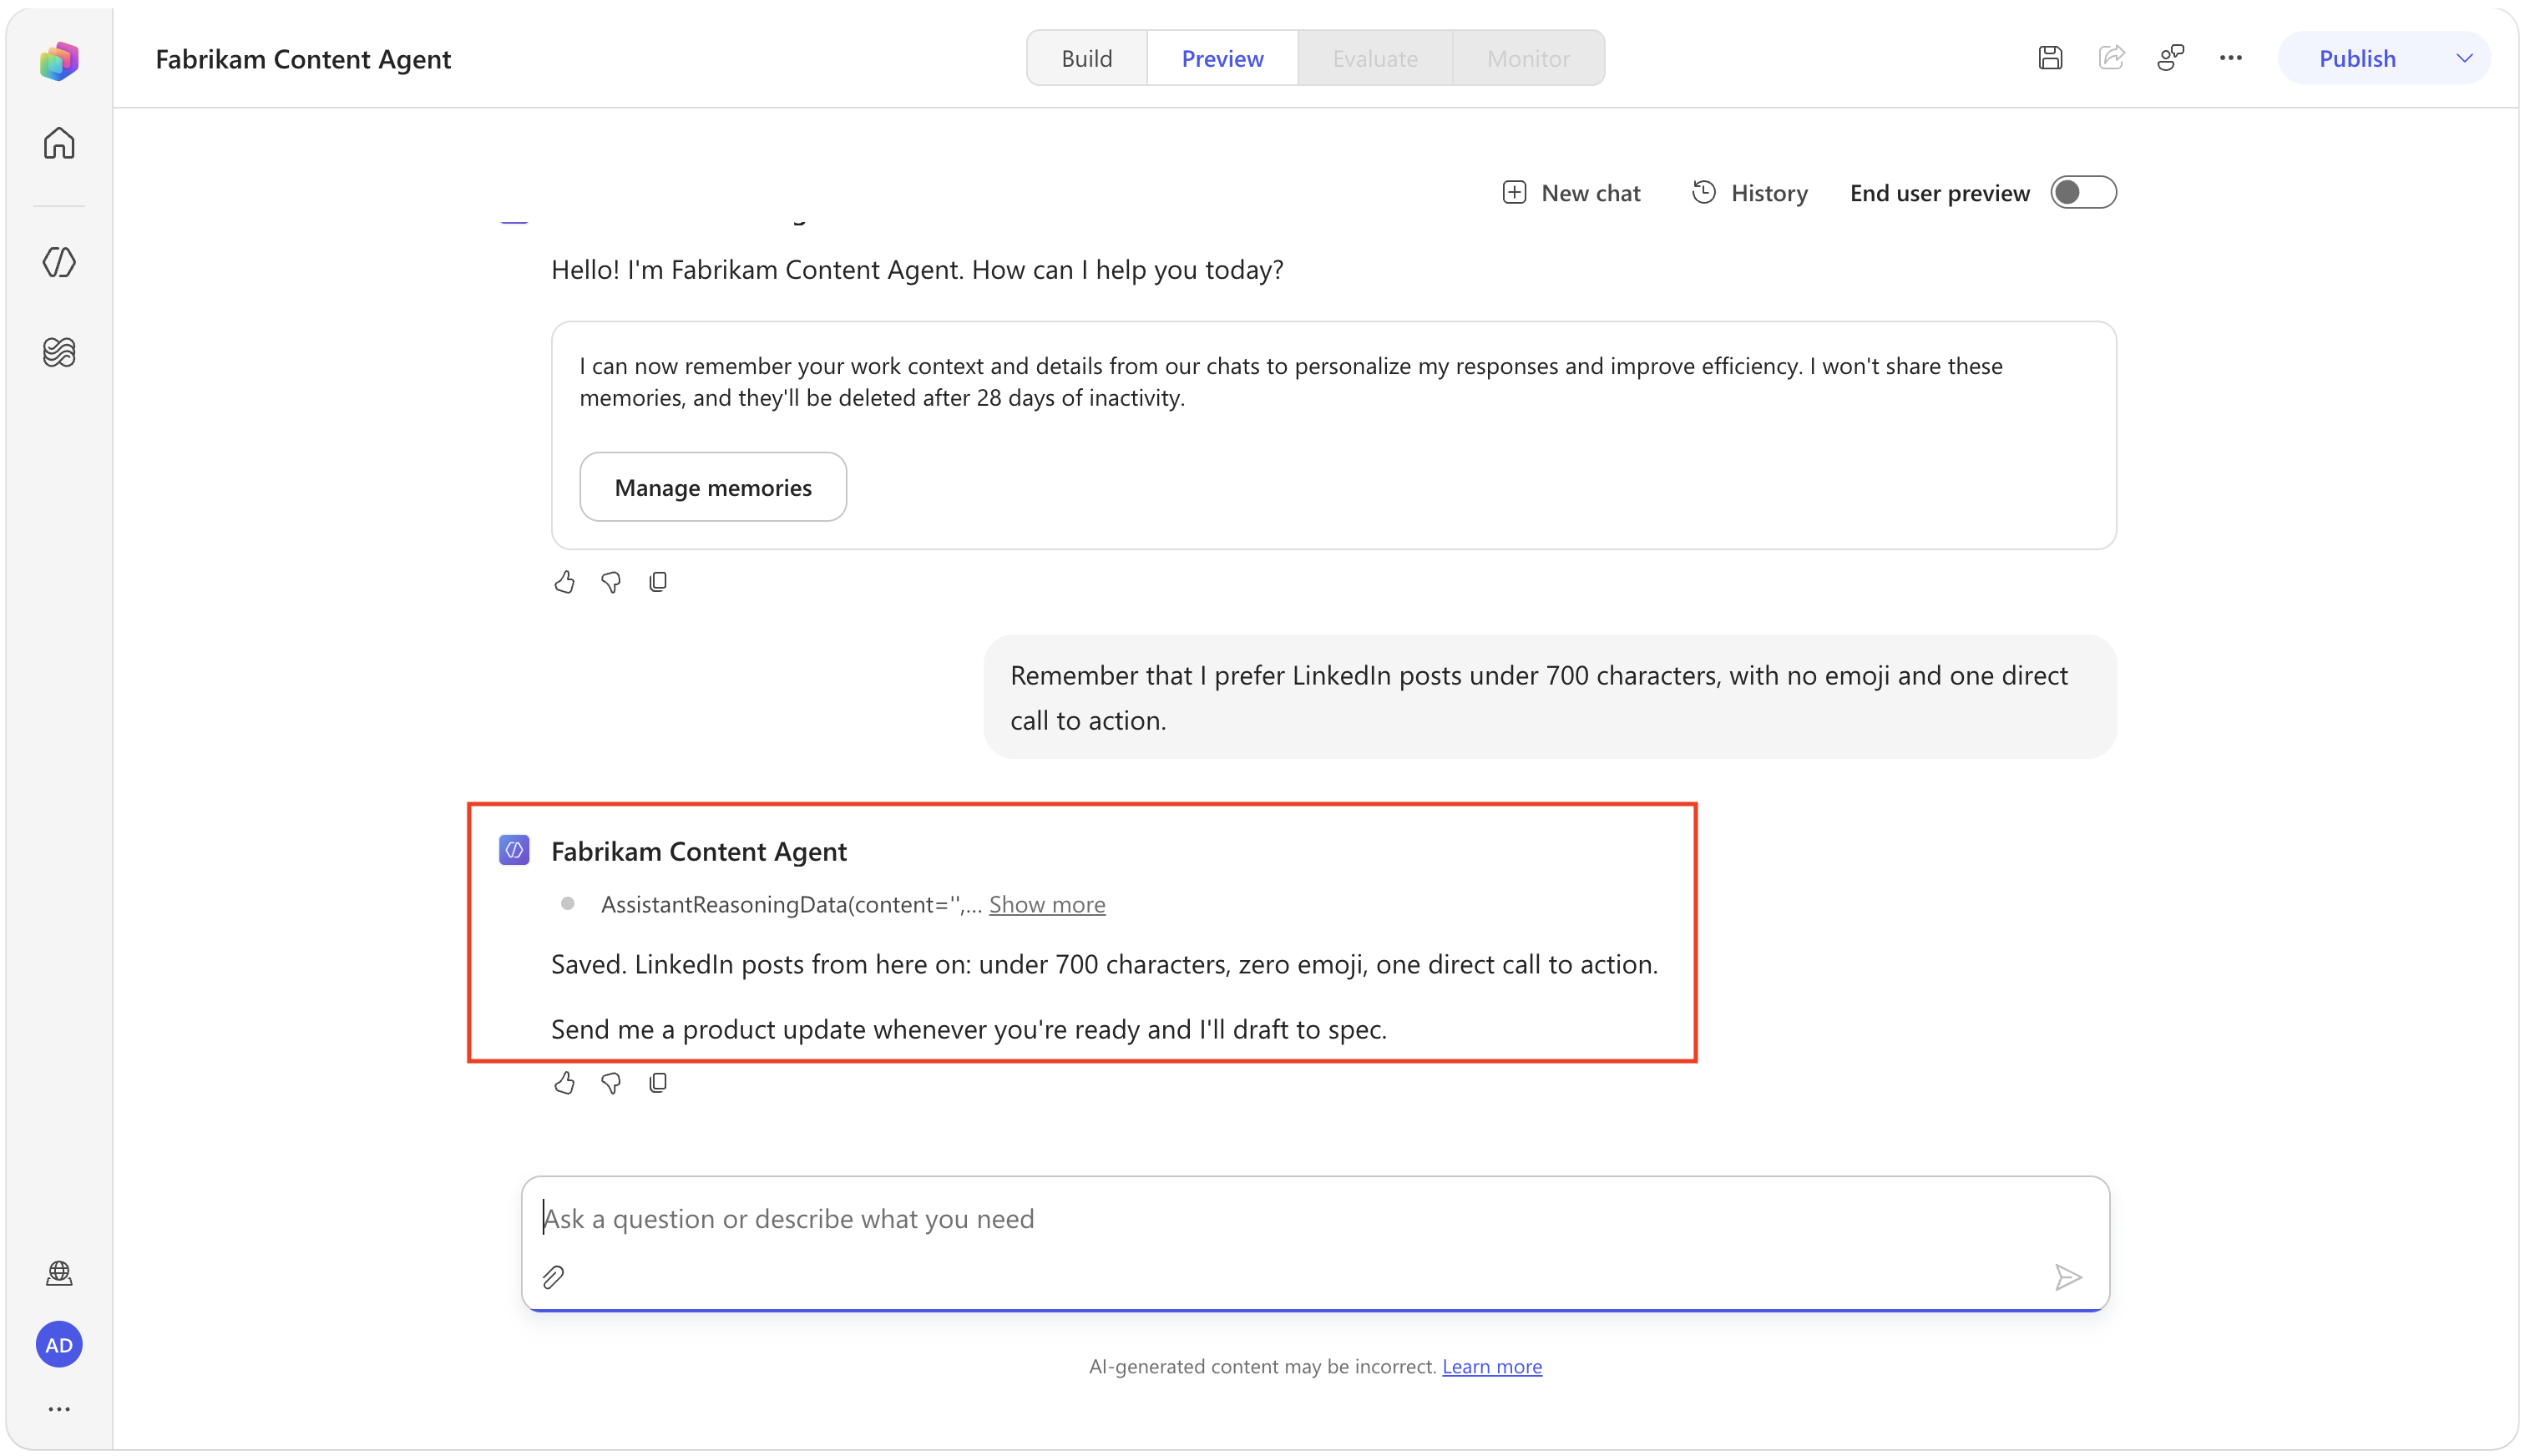The width and height of the screenshot is (2525, 1456).
Task: Thumbs up the Saved LinkedIn response
Action: point(564,1083)
